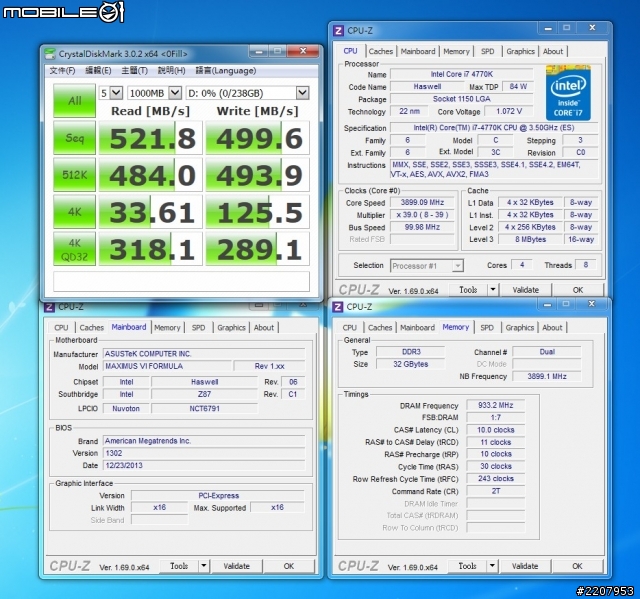Open the 語言(Language) menu
The width and height of the screenshot is (640, 599).
pyautogui.click(x=226, y=71)
